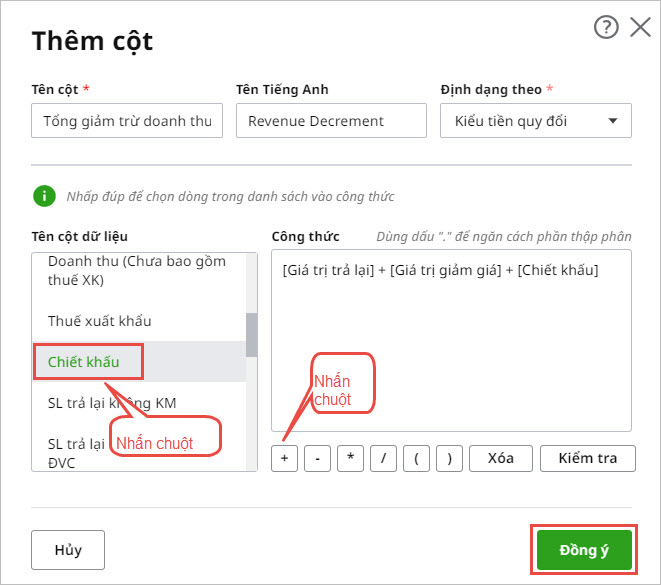Close the Thêm cột dialog
This screenshot has width=661, height=585.
point(640,28)
